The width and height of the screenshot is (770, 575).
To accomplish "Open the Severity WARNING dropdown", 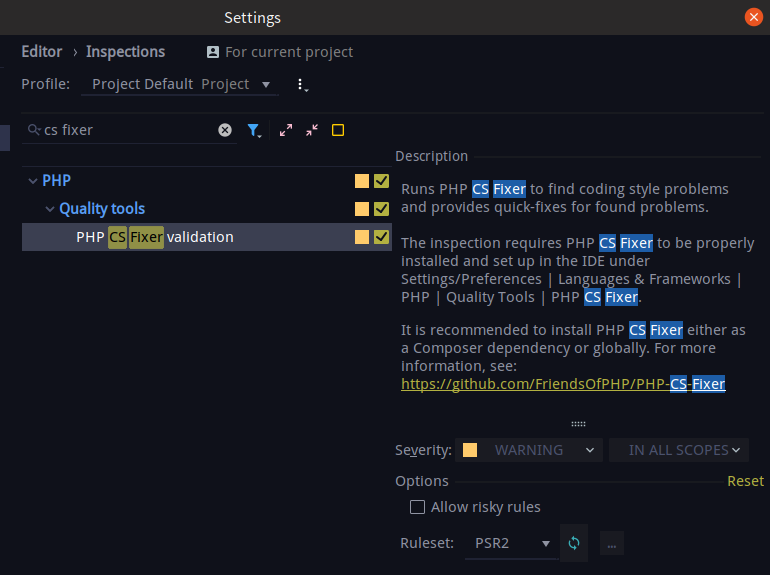I will [x=529, y=450].
